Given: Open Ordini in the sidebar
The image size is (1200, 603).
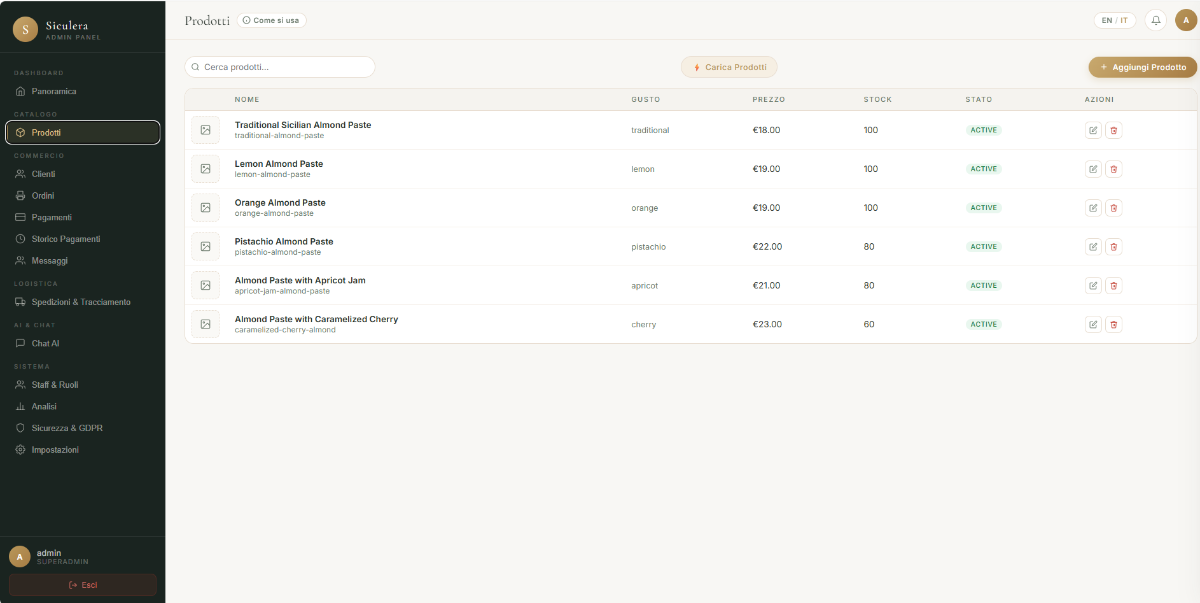Looking at the screenshot, I should (x=83, y=195).
